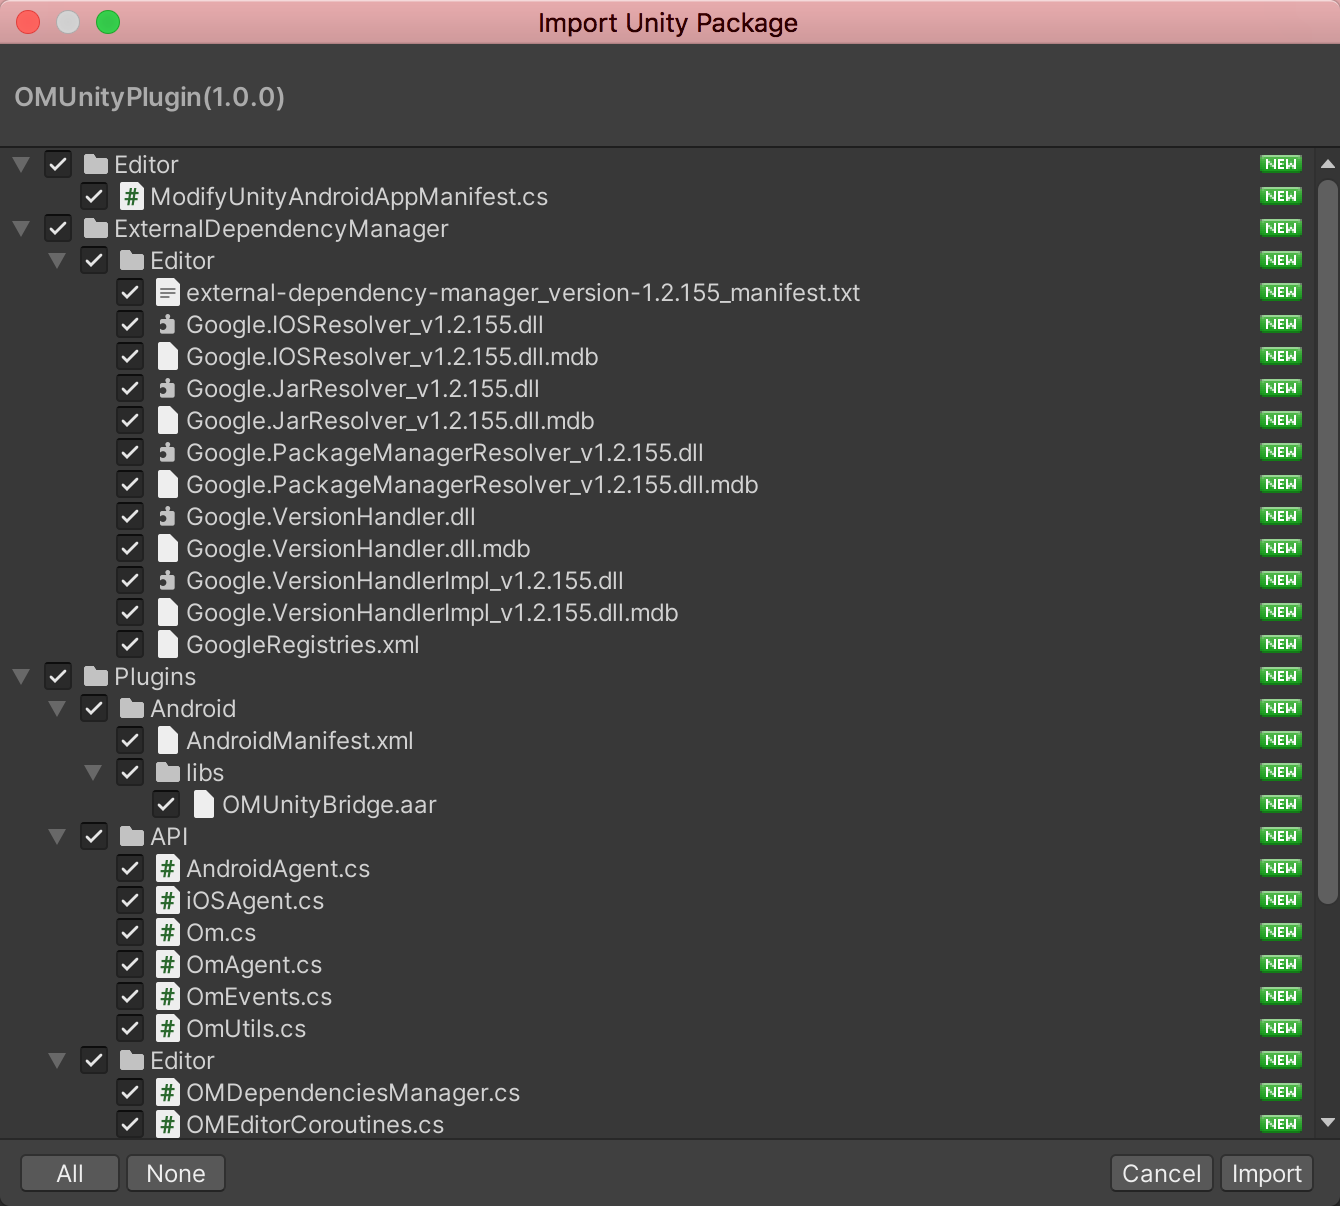The width and height of the screenshot is (1340, 1206).
Task: Collapse the libs folder
Action: (93, 773)
